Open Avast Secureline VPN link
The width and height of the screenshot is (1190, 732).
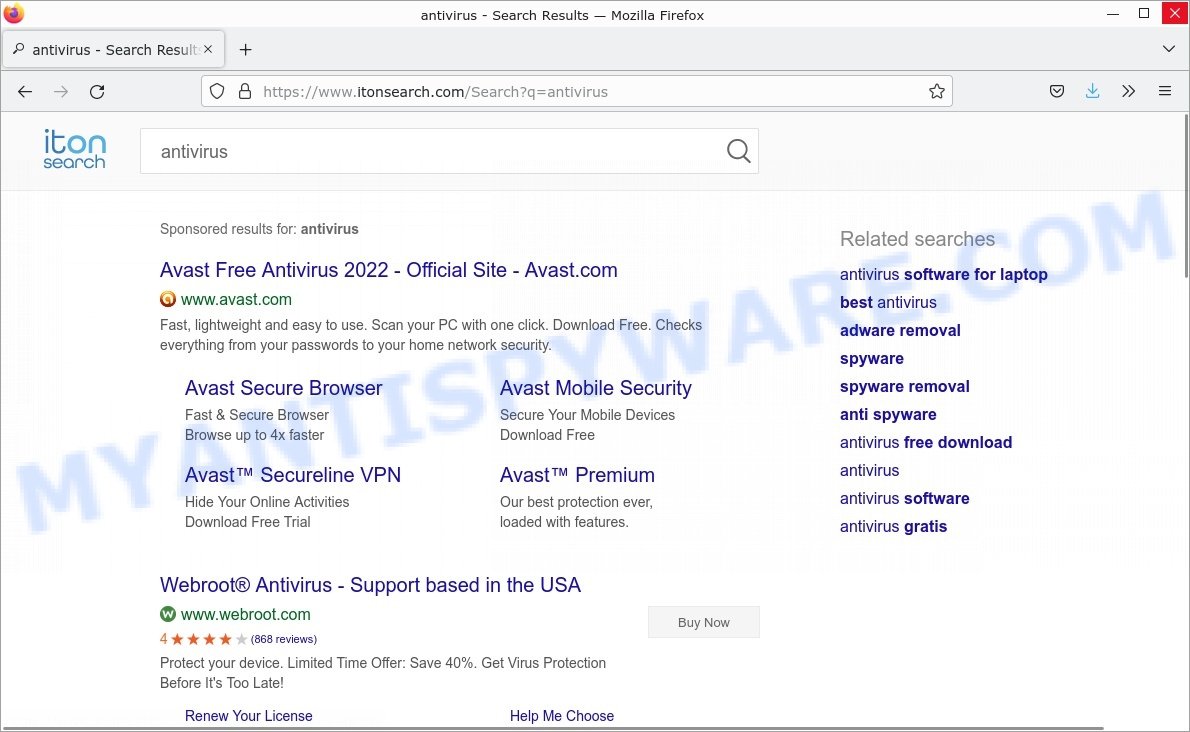[293, 475]
